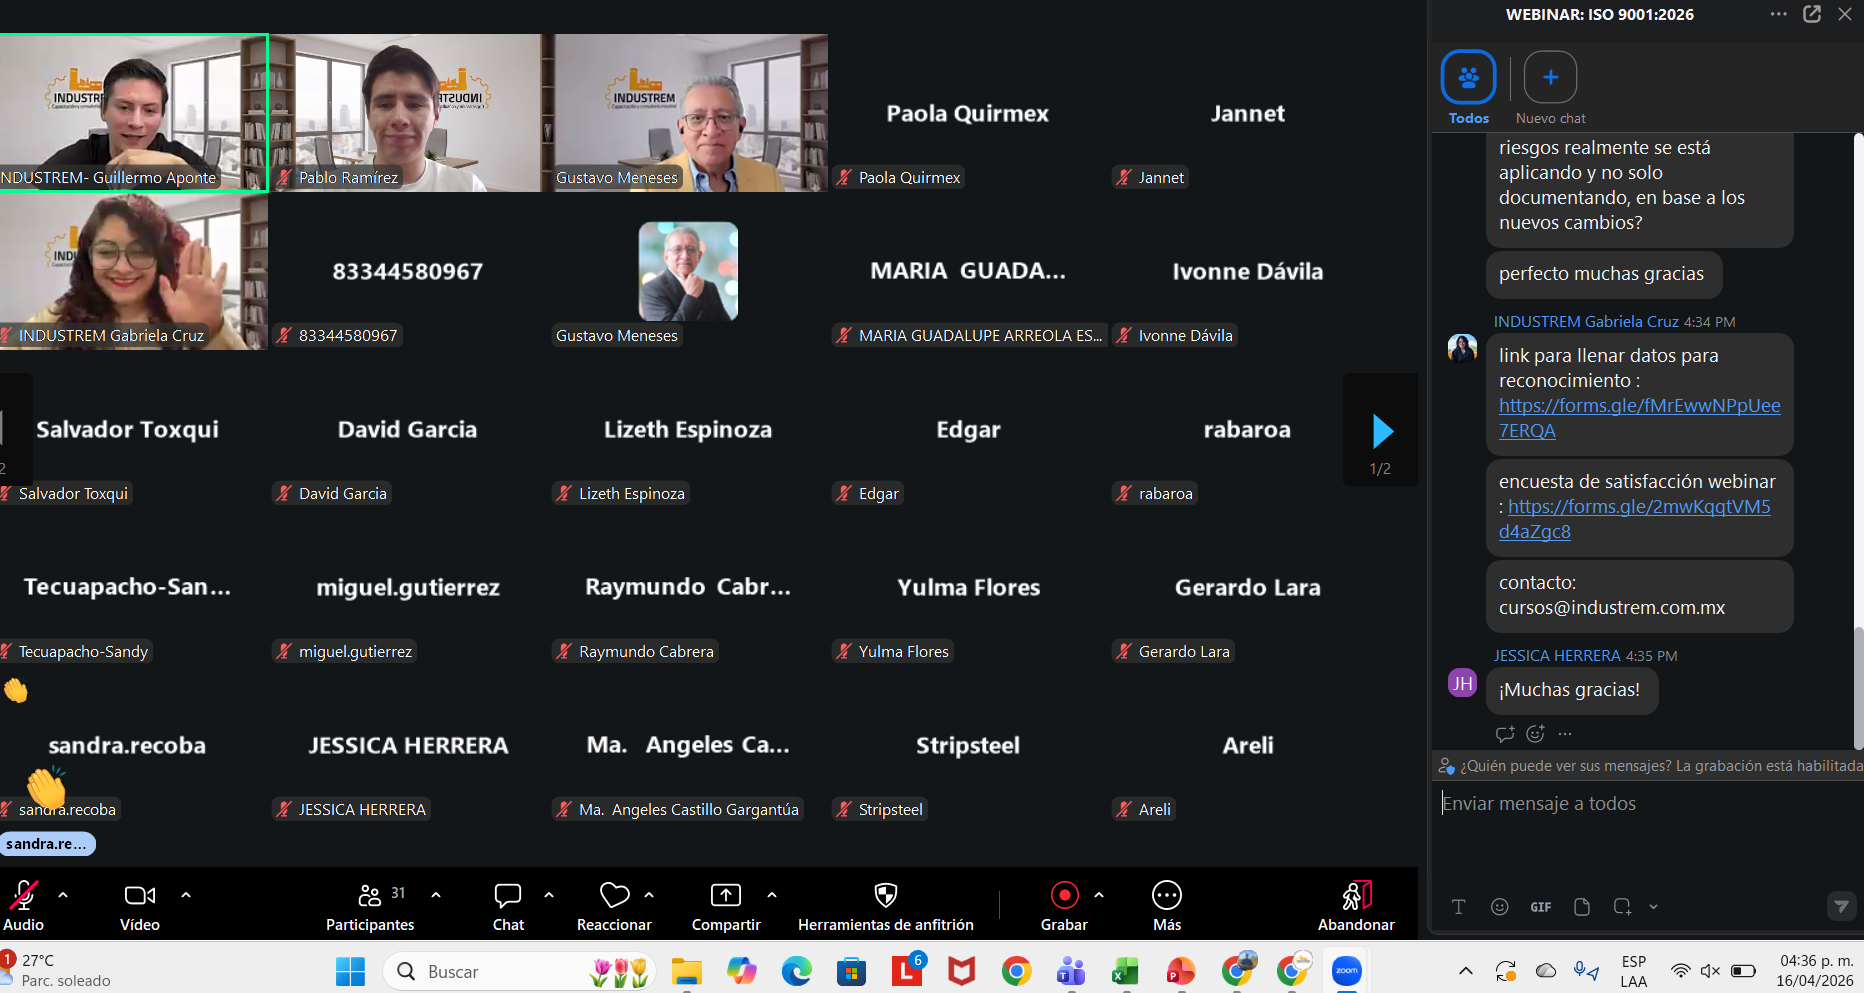The height and width of the screenshot is (993, 1864).
Task: Pop out the chat window
Action: coord(1812,14)
